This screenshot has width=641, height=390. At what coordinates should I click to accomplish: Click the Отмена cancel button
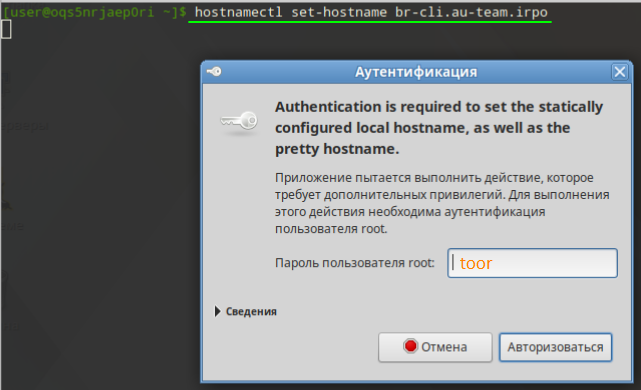point(435,347)
